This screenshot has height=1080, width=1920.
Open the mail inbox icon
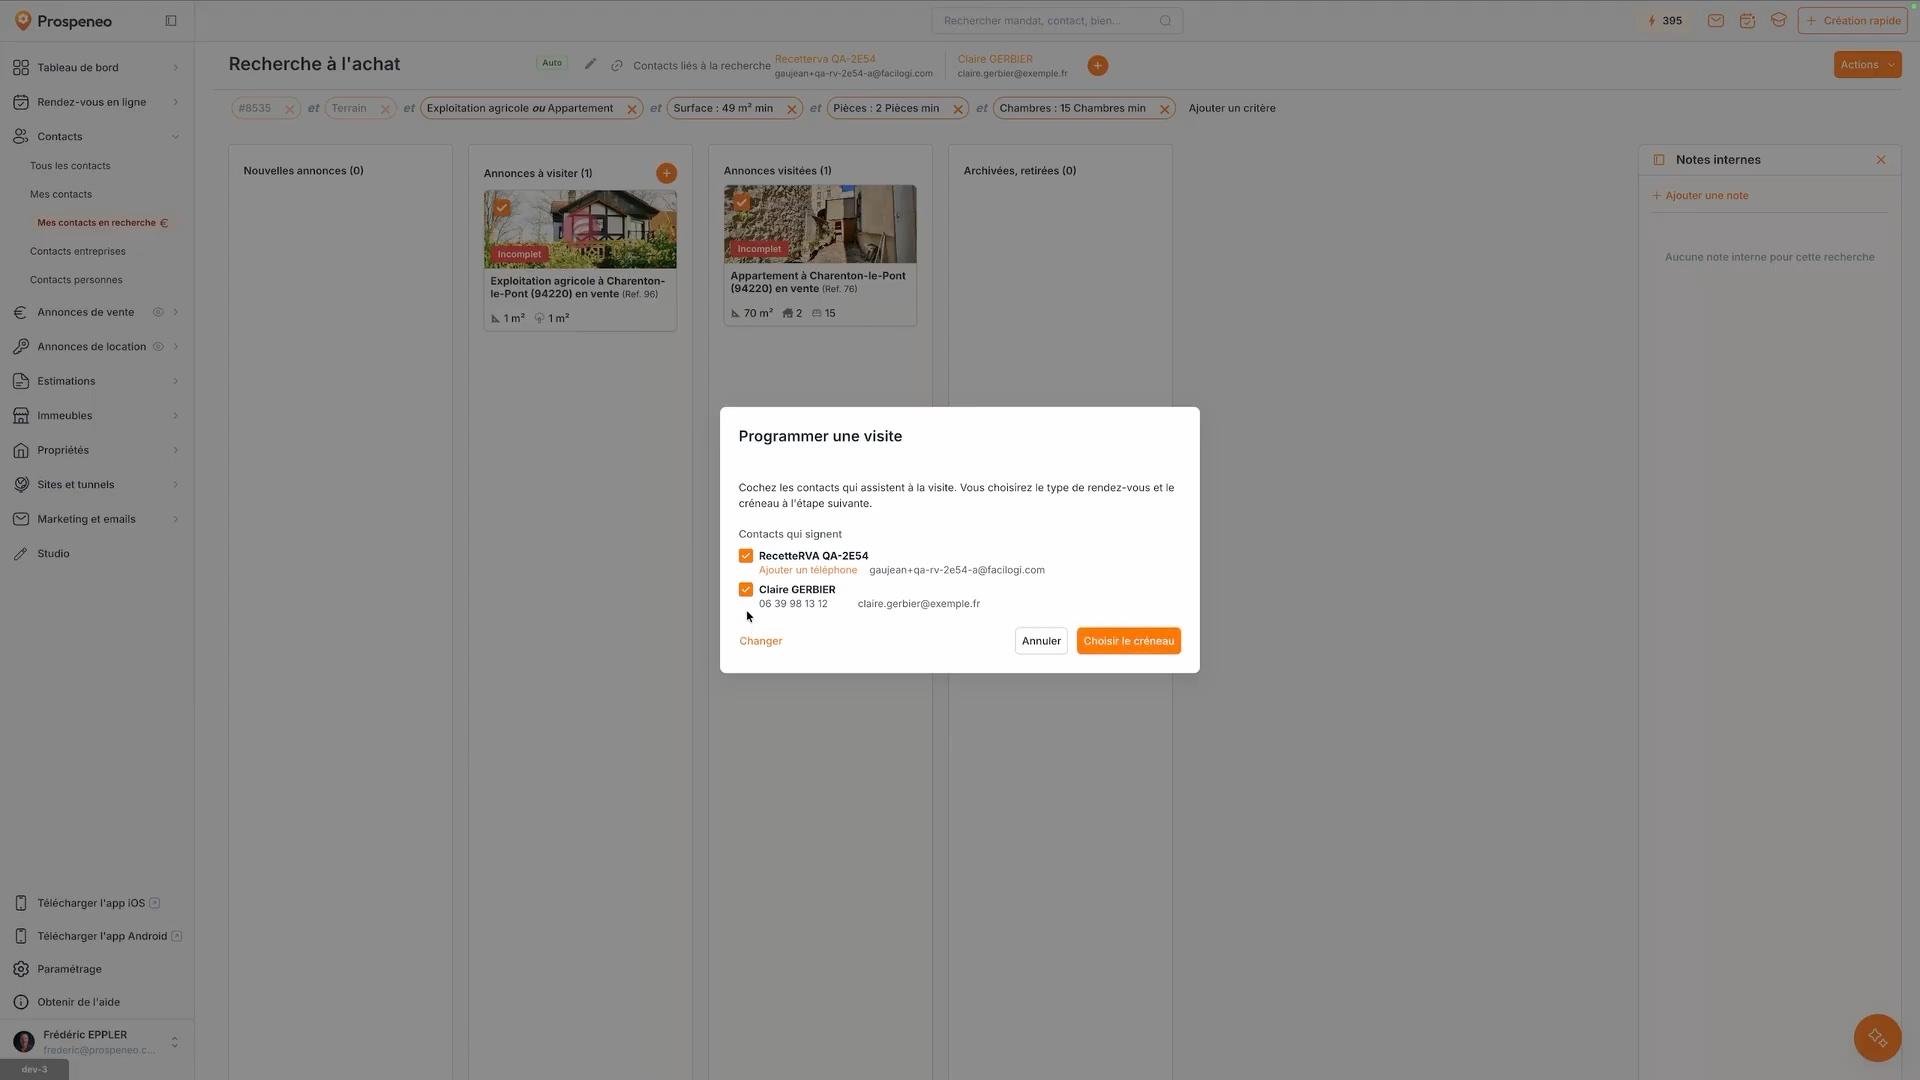(1716, 21)
